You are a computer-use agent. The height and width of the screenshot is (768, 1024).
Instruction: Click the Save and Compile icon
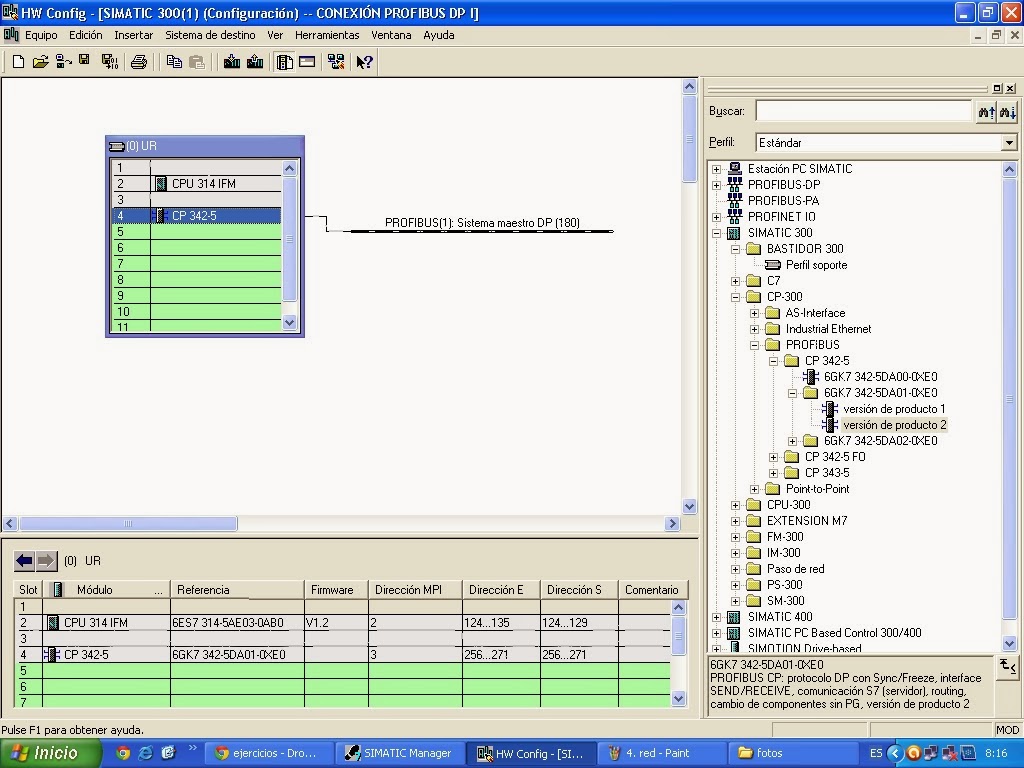pyautogui.click(x=110, y=62)
